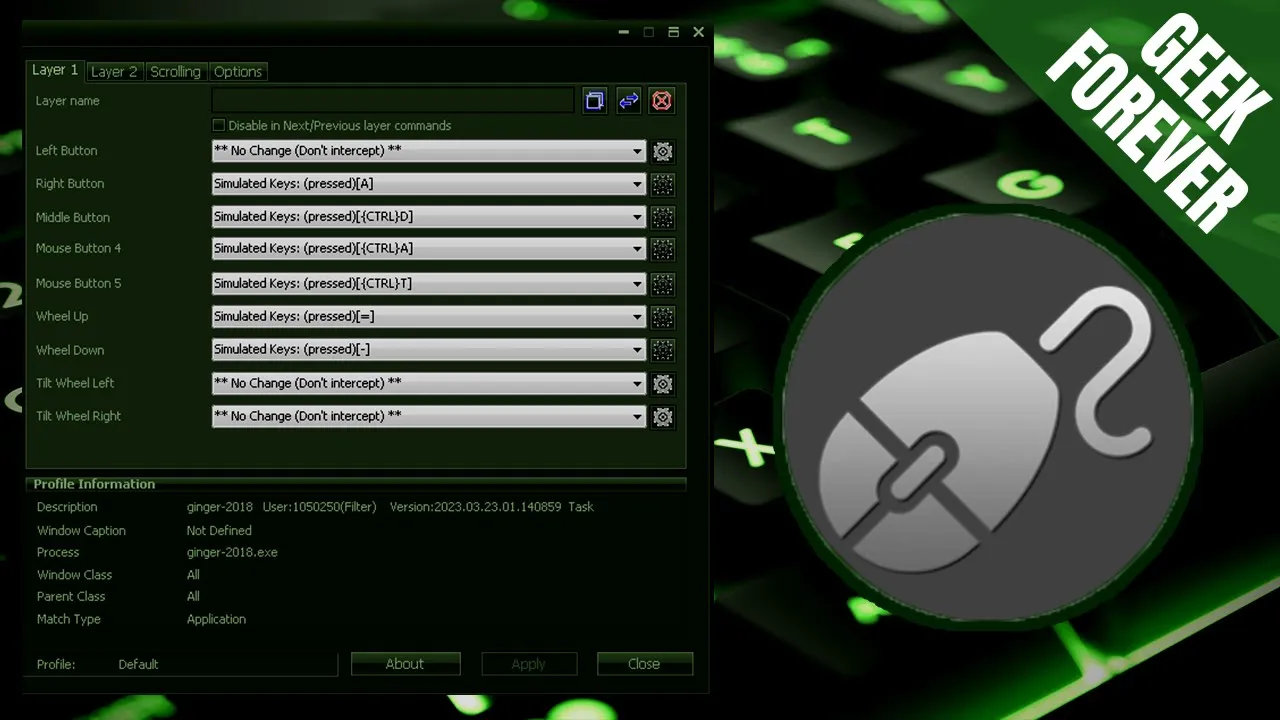Click the Wheel Down label
The image size is (1280, 720).
[x=70, y=350]
